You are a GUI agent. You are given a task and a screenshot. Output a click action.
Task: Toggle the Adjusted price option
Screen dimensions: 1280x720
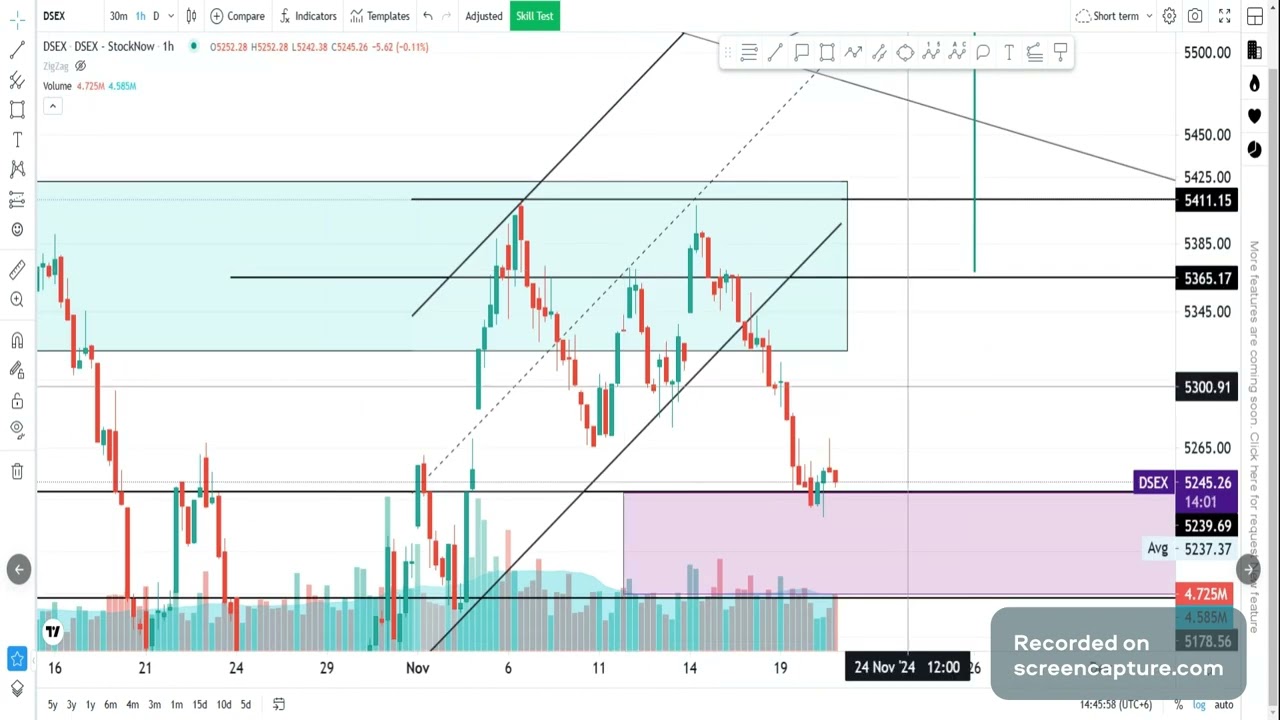(x=484, y=16)
